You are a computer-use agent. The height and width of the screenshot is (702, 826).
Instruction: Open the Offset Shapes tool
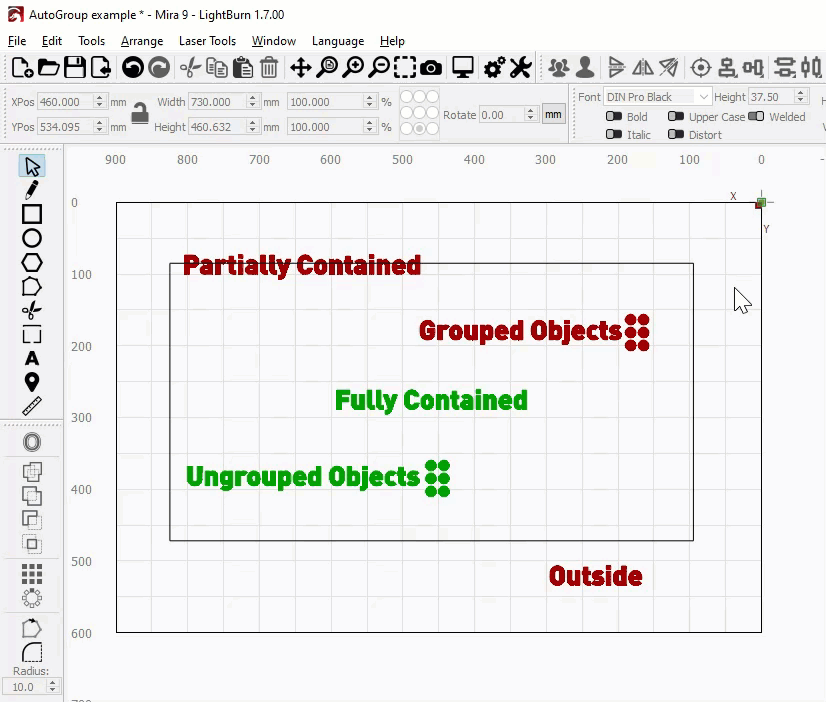(x=32, y=442)
